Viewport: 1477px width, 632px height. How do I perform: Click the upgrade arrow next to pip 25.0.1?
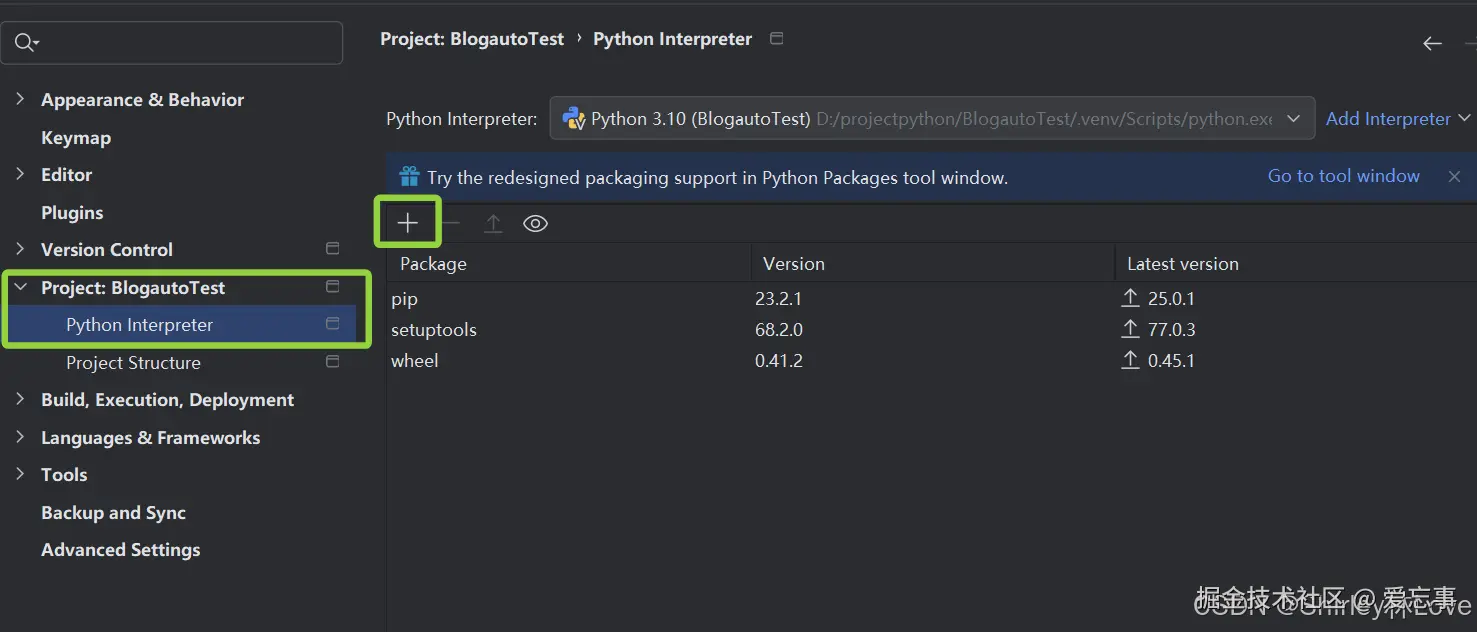[x=1131, y=298]
